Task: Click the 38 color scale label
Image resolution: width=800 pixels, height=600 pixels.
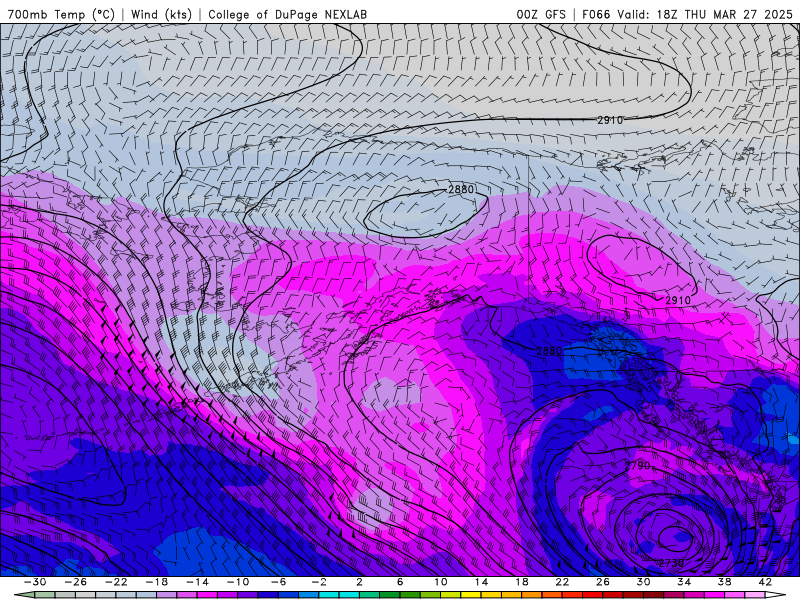Action: [x=724, y=582]
